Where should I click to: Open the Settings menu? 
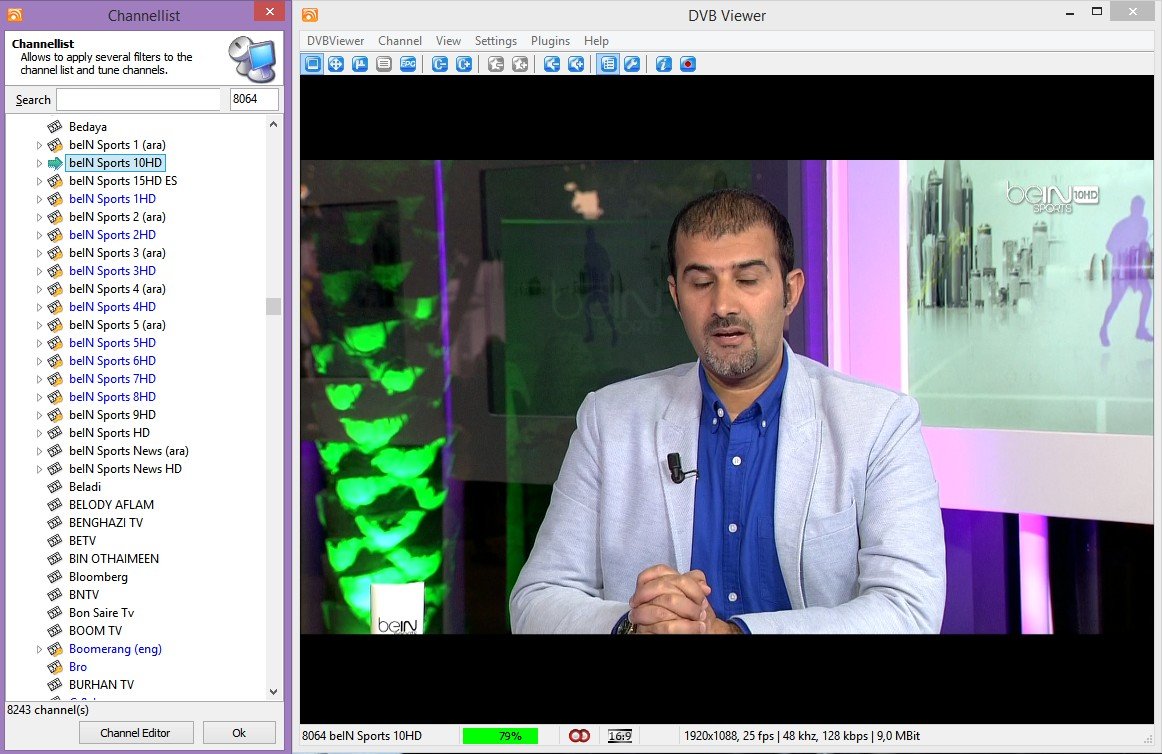tap(495, 41)
